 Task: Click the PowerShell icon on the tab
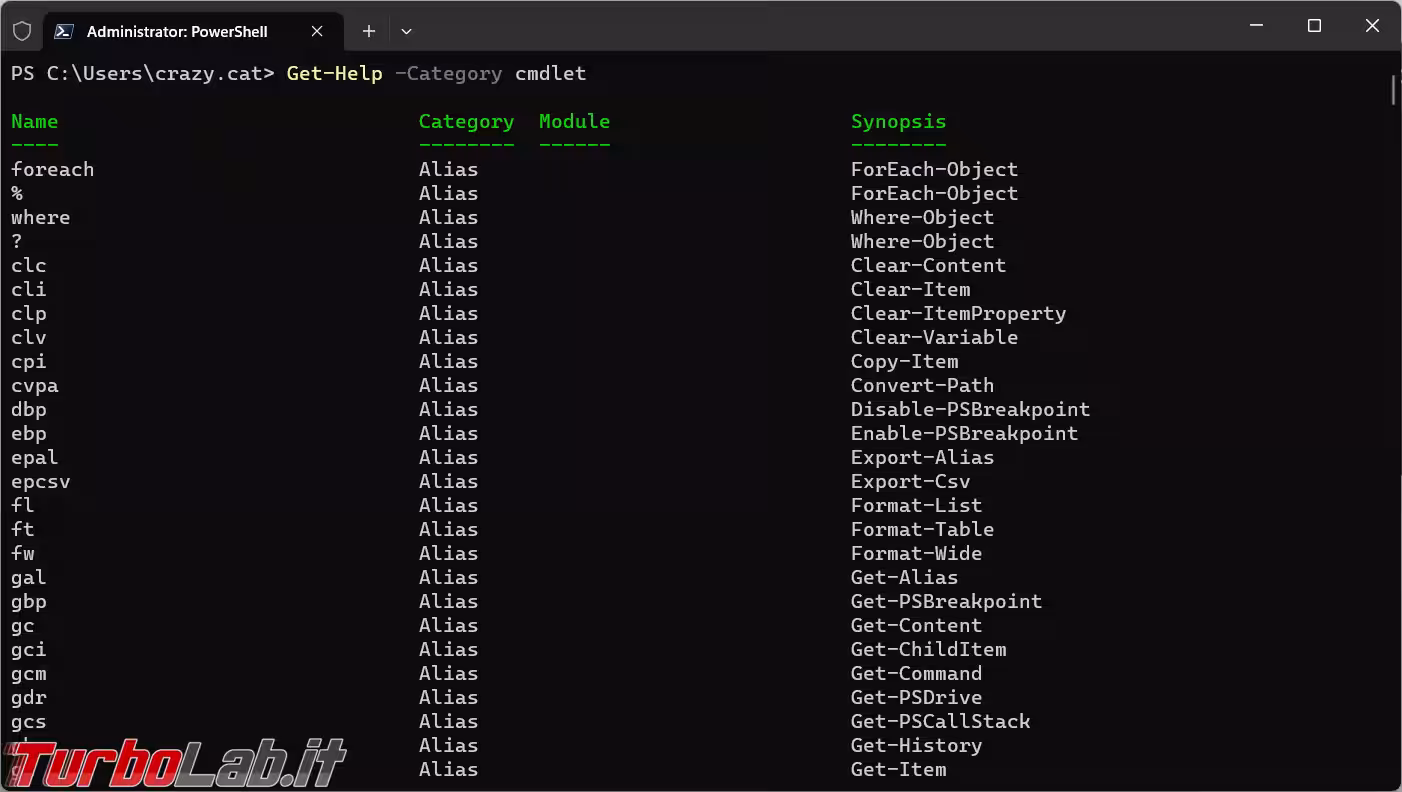click(x=64, y=31)
